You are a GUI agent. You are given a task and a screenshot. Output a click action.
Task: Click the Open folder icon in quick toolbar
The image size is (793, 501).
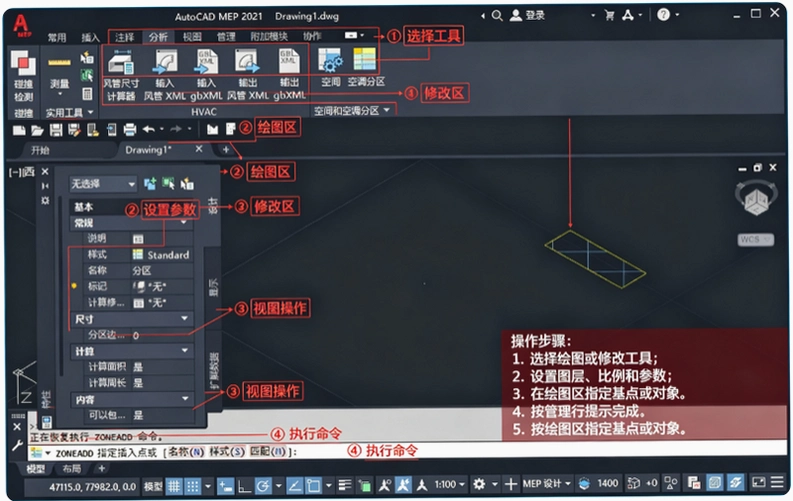pyautogui.click(x=37, y=130)
